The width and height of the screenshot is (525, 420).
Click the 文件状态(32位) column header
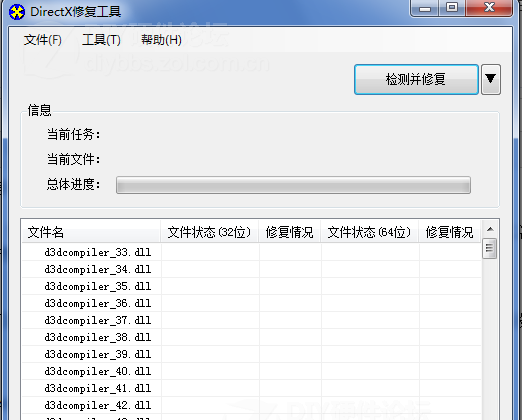point(209,232)
